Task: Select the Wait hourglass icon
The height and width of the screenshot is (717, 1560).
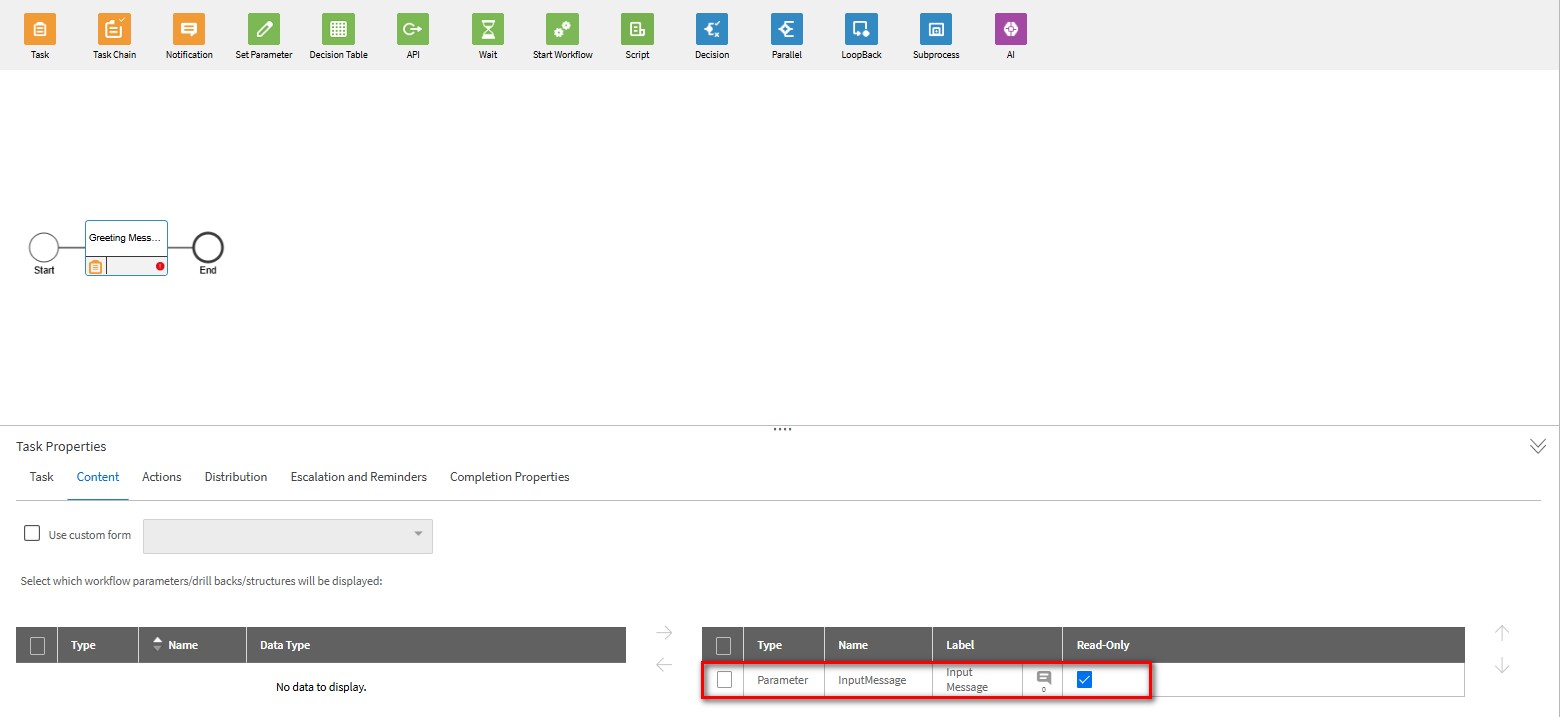Action: [488, 29]
